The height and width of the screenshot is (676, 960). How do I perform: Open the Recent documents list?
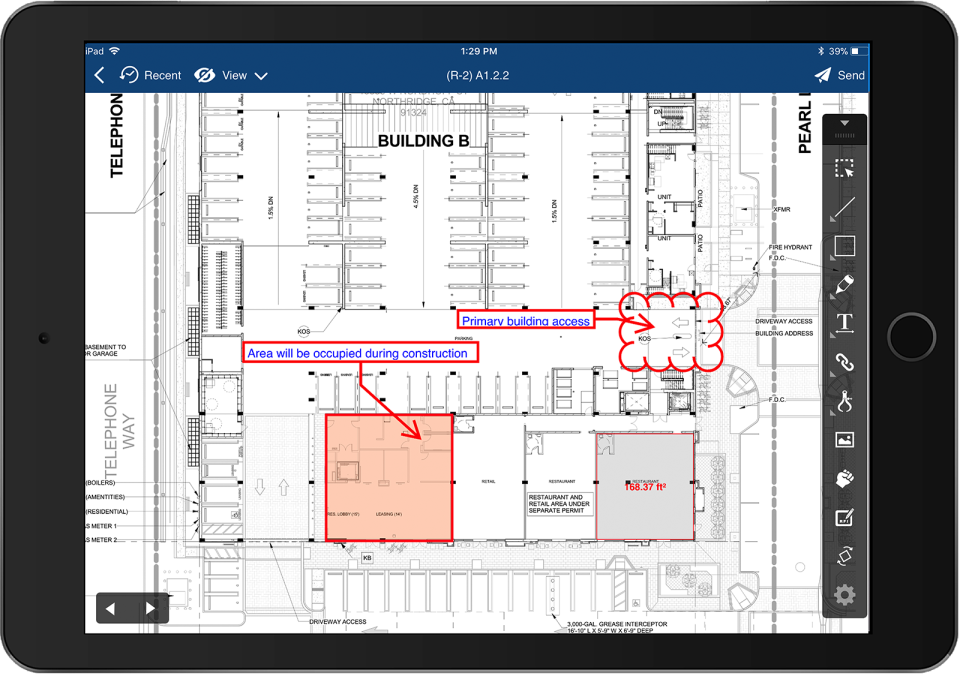coord(151,75)
